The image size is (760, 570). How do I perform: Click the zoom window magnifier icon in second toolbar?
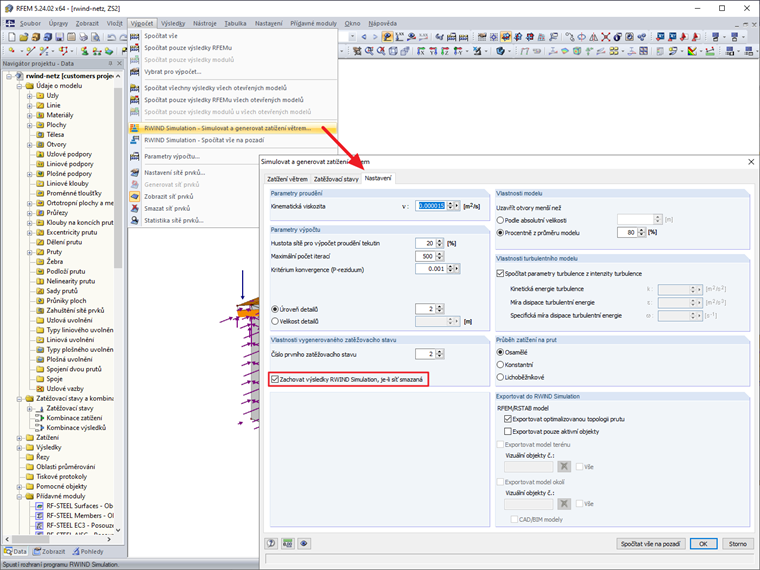[x=370, y=51]
